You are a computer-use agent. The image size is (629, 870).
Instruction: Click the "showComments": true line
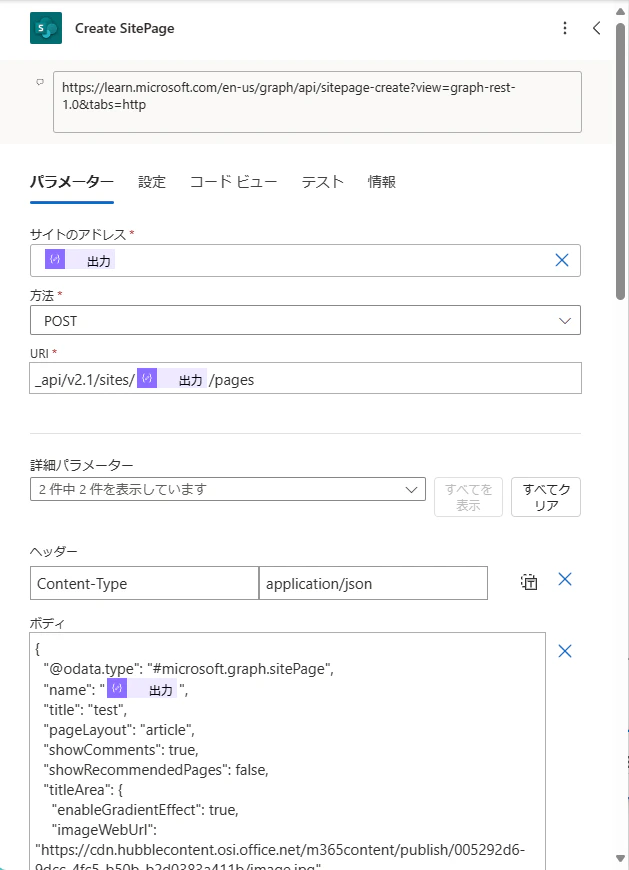pos(121,750)
